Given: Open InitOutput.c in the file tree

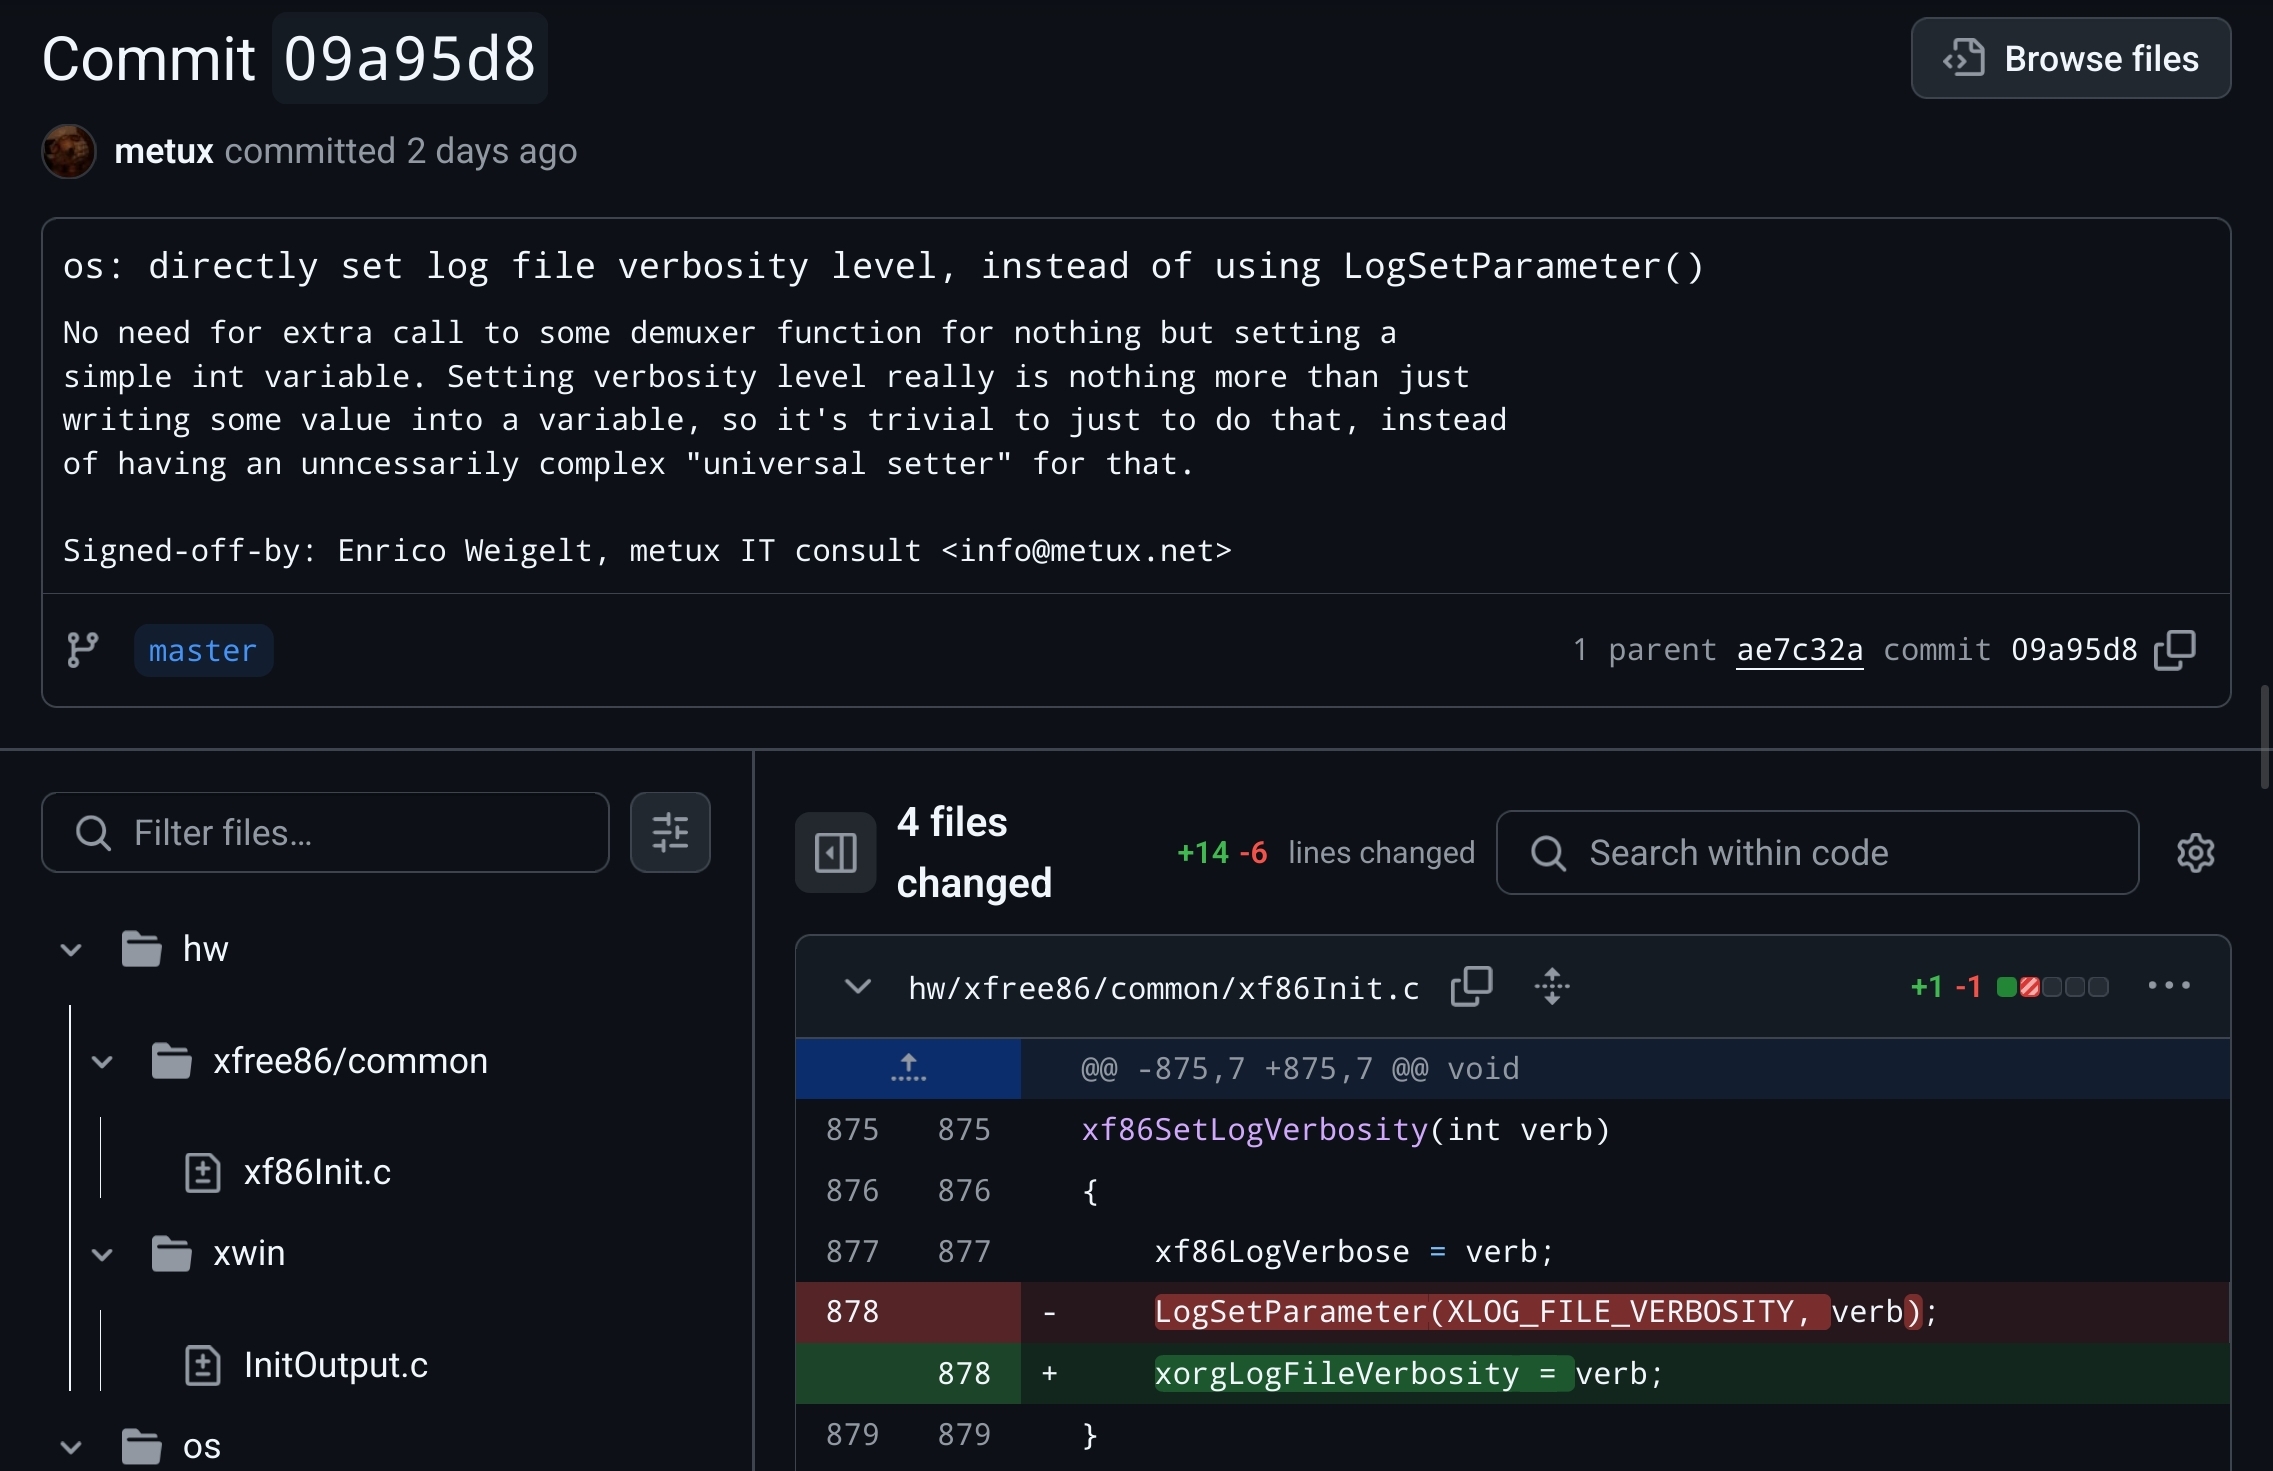Looking at the screenshot, I should pyautogui.click(x=336, y=1365).
